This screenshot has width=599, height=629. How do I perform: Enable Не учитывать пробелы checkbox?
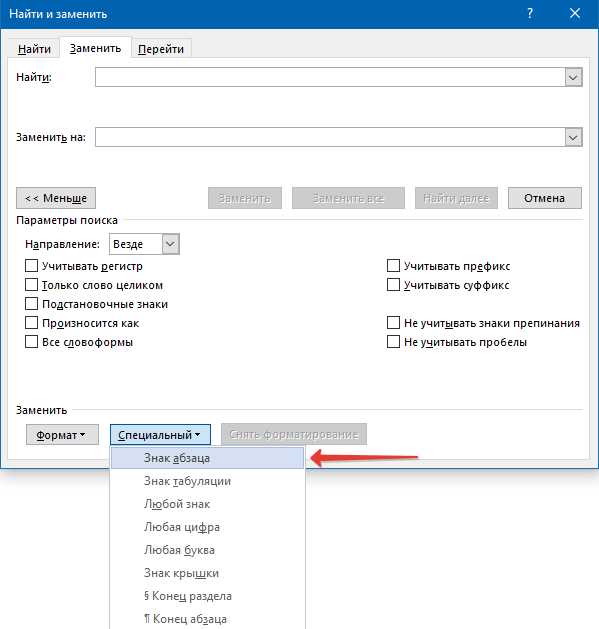point(393,342)
